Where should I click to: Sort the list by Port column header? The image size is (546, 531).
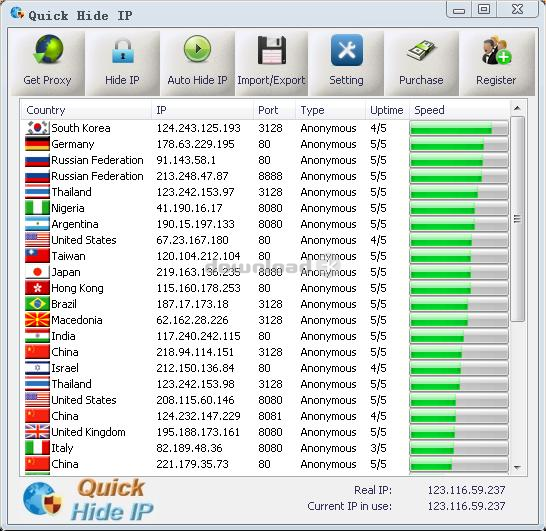(x=274, y=110)
